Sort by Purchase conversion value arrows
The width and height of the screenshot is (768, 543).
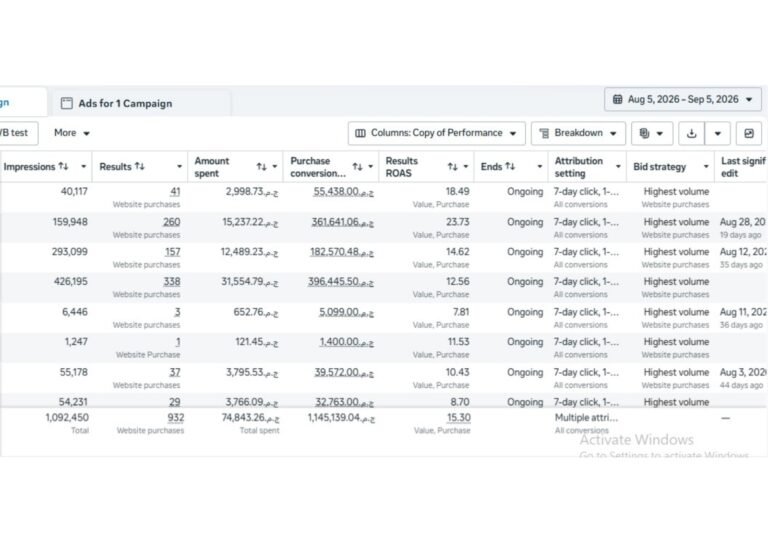tap(358, 167)
